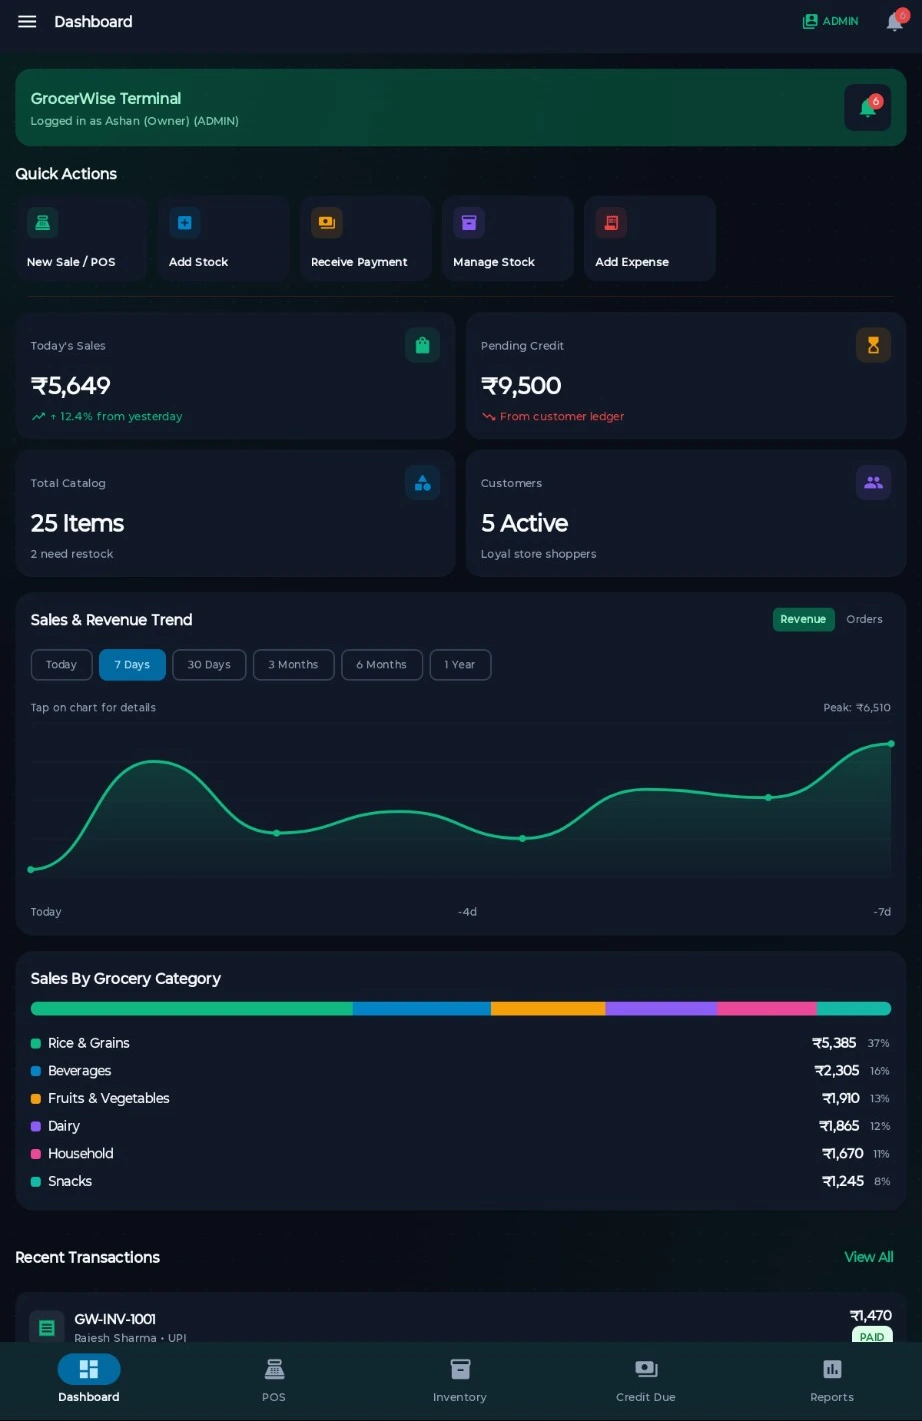Click the 25 Items catalog value

click(77, 523)
